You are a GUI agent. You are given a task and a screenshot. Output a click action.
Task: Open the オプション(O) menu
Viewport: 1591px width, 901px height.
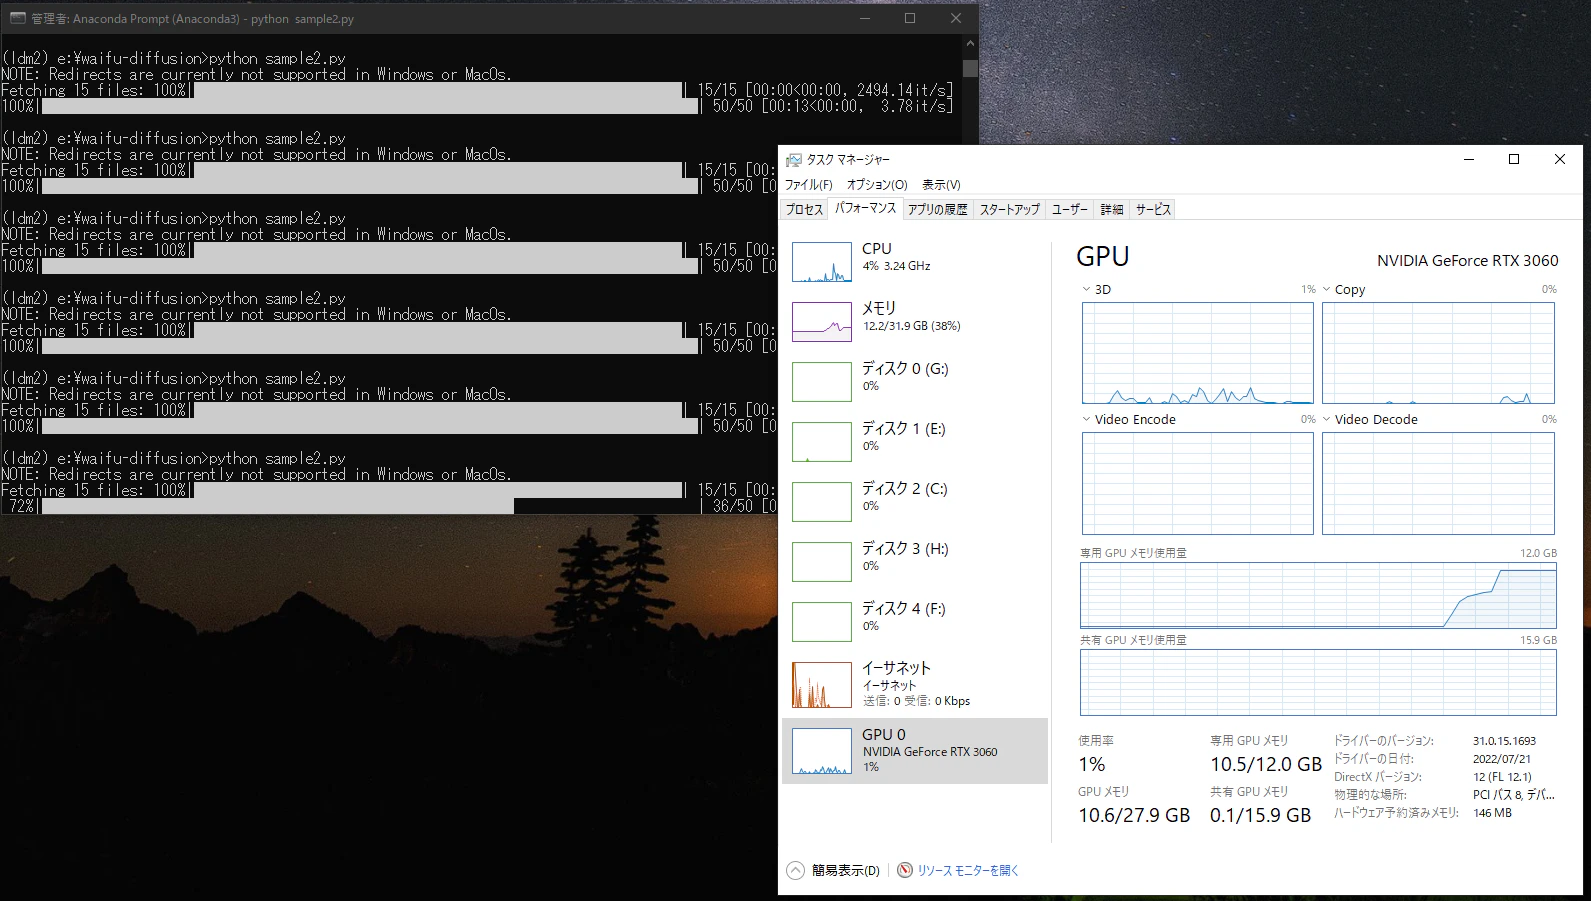[x=877, y=185]
